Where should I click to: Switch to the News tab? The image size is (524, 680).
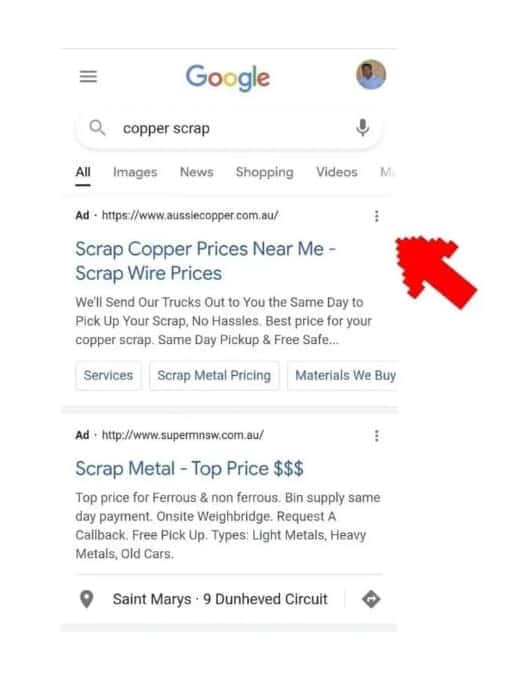coord(196,172)
